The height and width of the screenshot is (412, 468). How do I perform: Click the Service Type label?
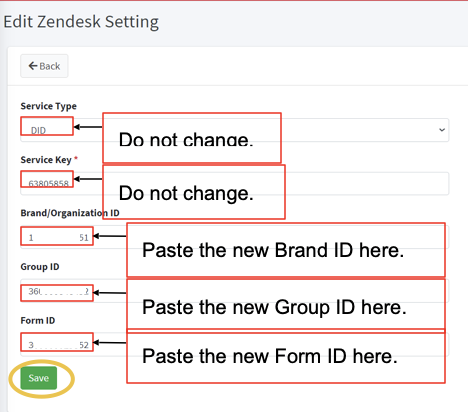tap(49, 106)
